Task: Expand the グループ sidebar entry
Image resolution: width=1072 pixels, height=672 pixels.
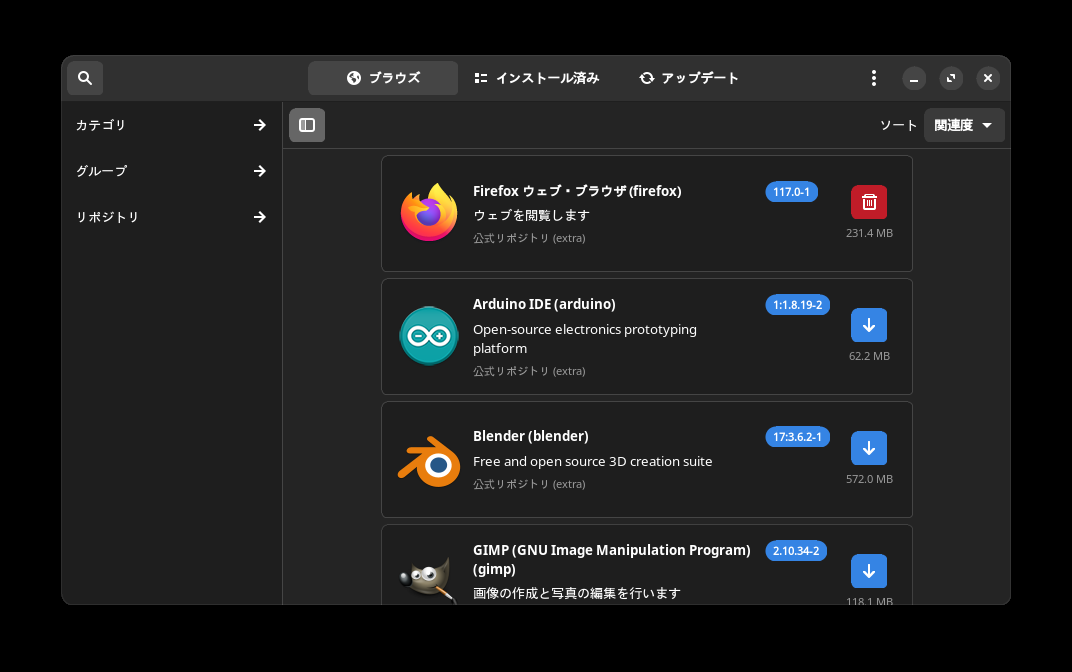Action: (x=171, y=171)
